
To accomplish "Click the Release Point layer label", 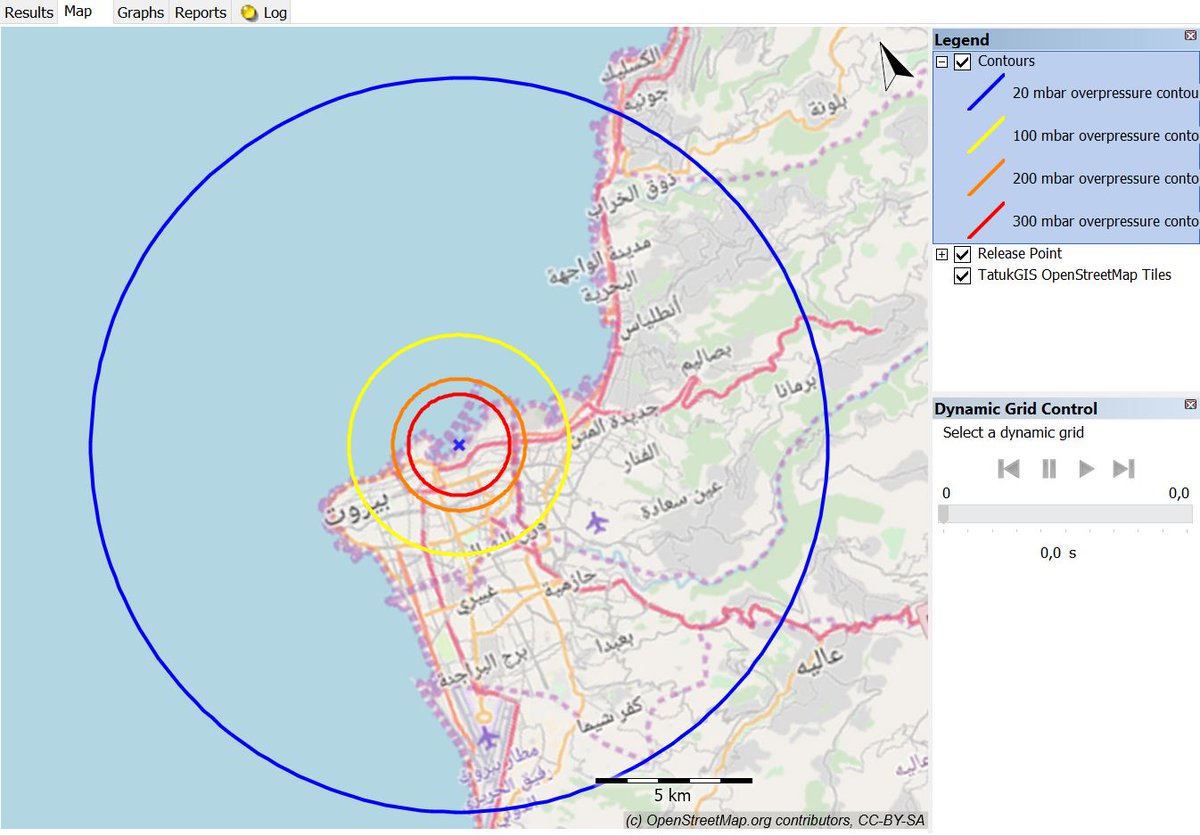I will (1020, 254).
